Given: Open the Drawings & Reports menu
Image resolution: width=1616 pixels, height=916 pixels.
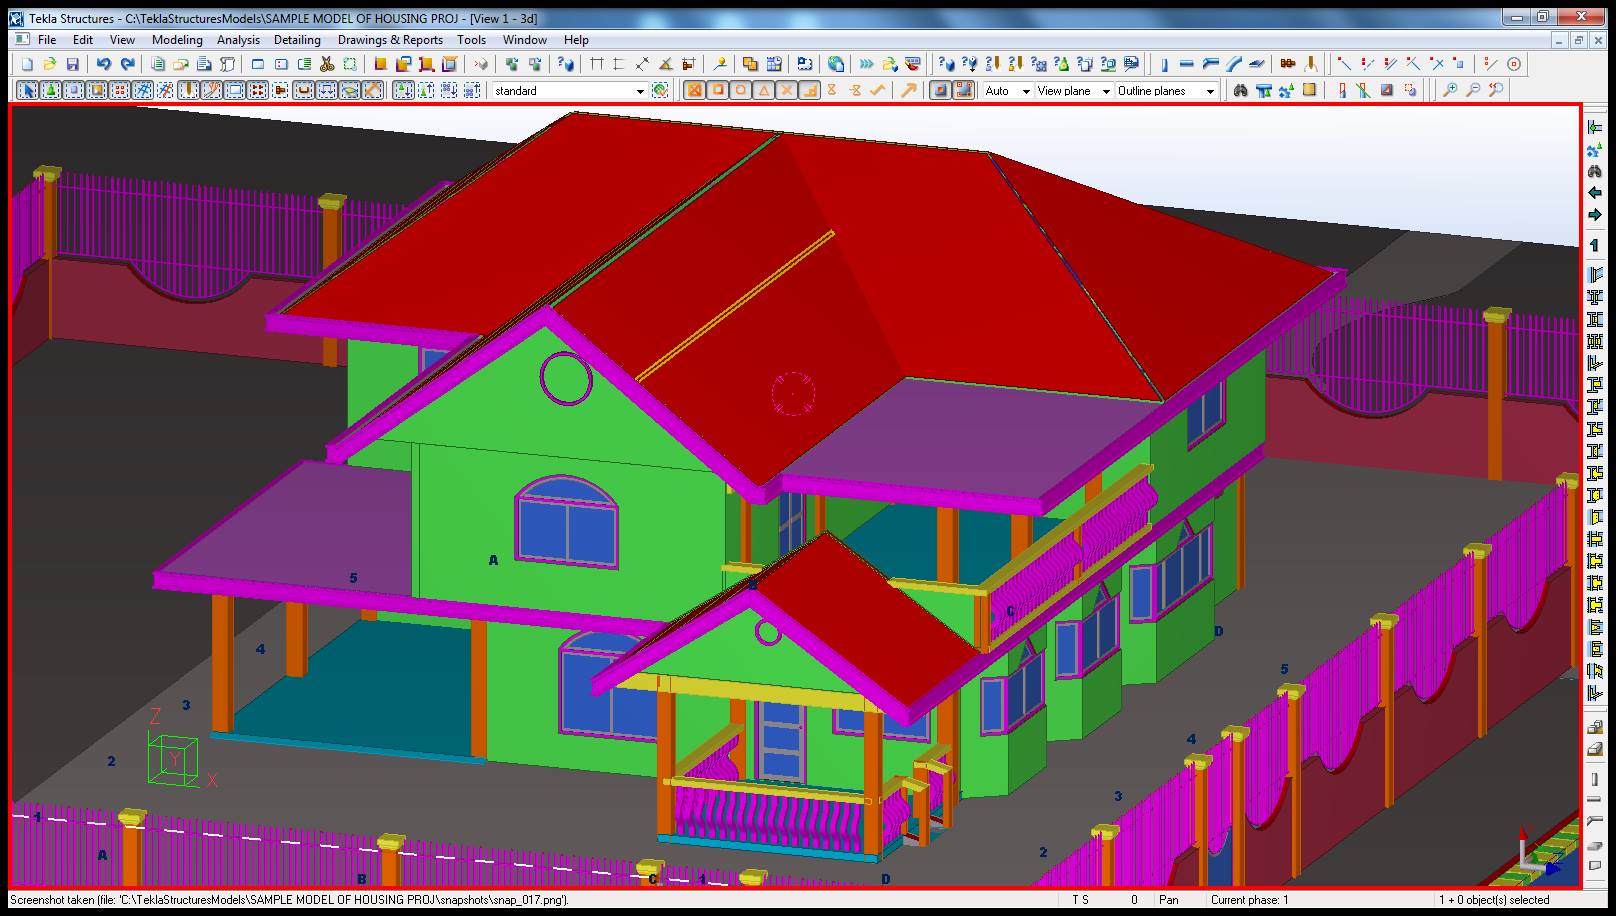Looking at the screenshot, I should [390, 40].
